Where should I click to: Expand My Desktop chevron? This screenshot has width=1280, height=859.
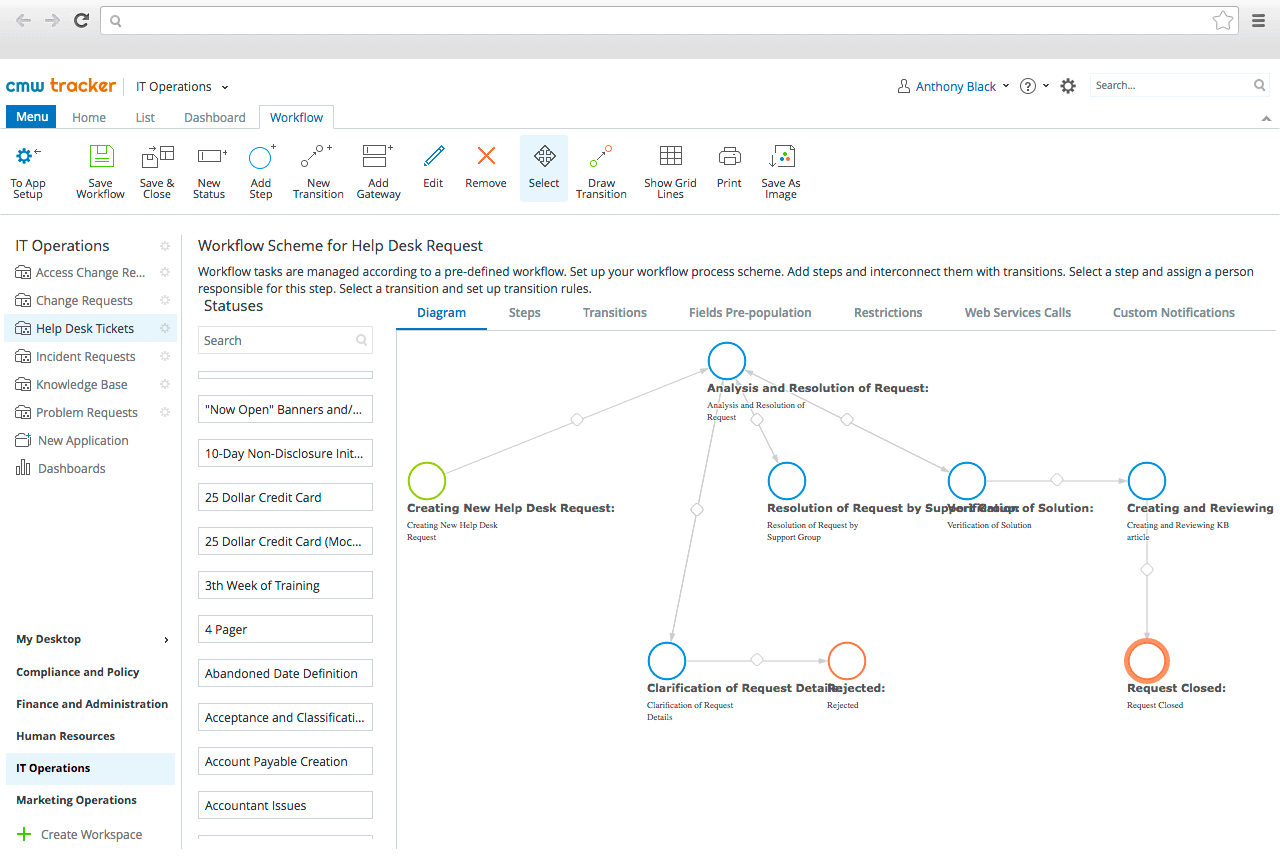click(x=166, y=640)
